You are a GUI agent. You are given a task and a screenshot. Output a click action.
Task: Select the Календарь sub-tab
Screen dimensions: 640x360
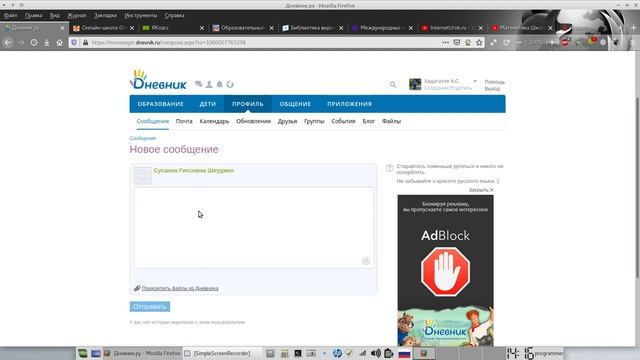point(214,121)
